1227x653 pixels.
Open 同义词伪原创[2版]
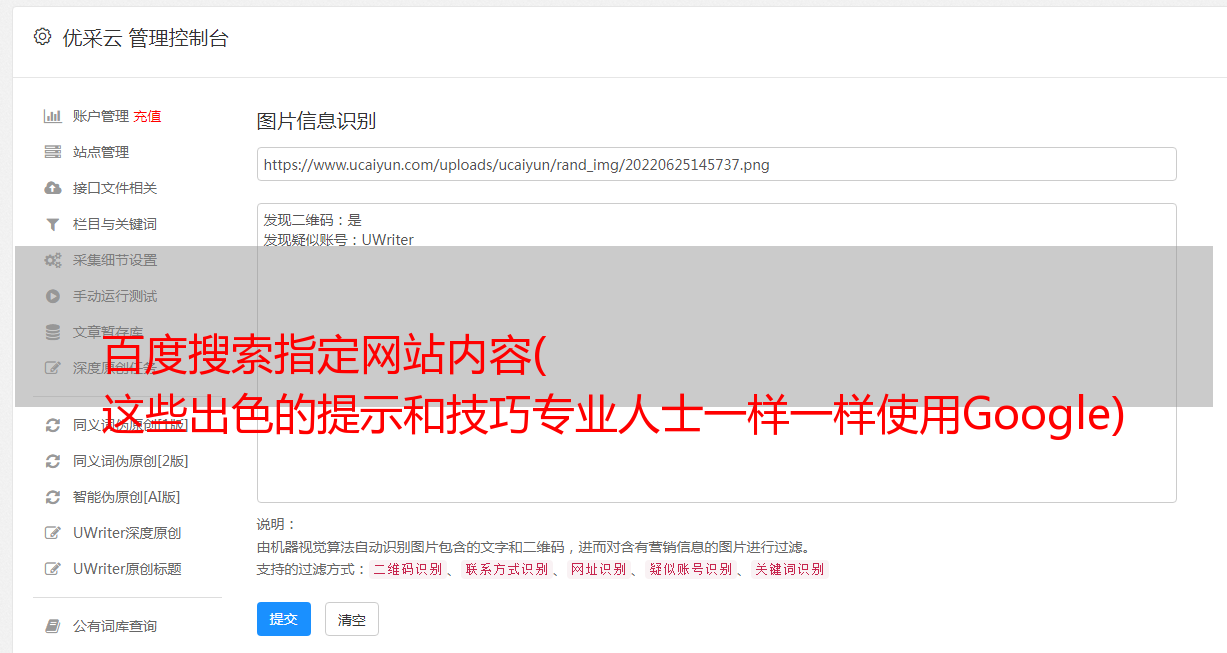(x=130, y=461)
